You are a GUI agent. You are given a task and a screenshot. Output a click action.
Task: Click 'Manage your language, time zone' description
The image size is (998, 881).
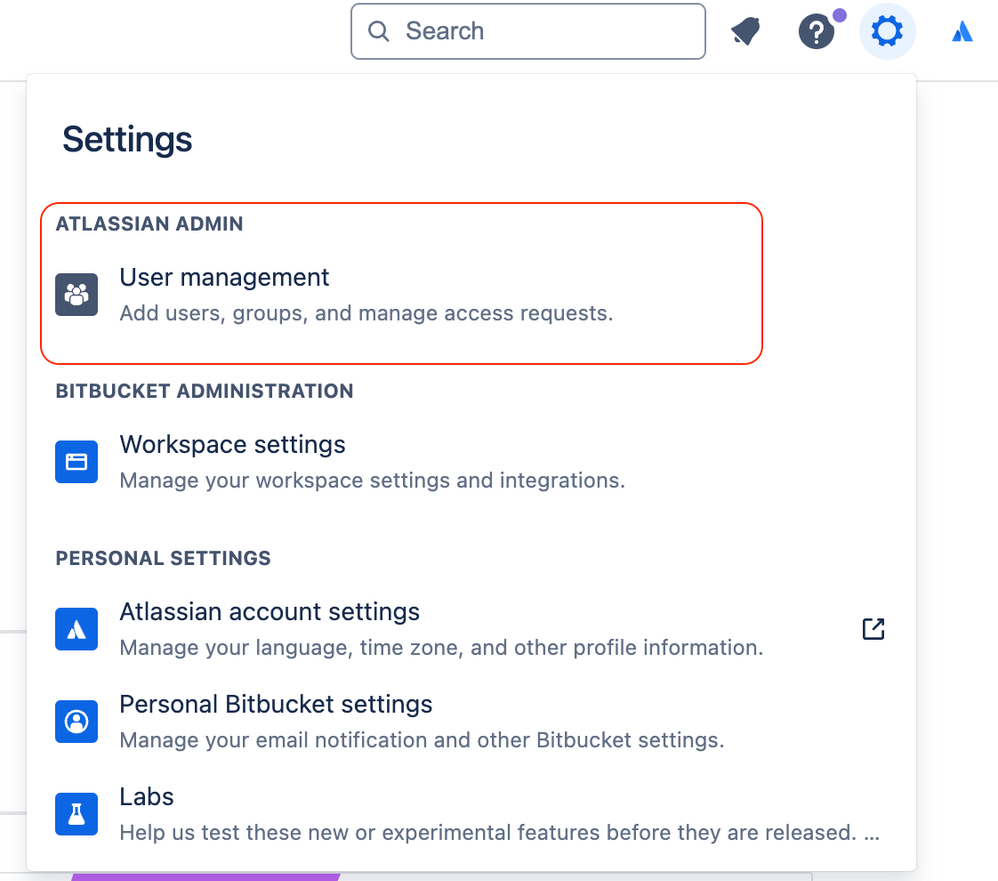click(441, 647)
